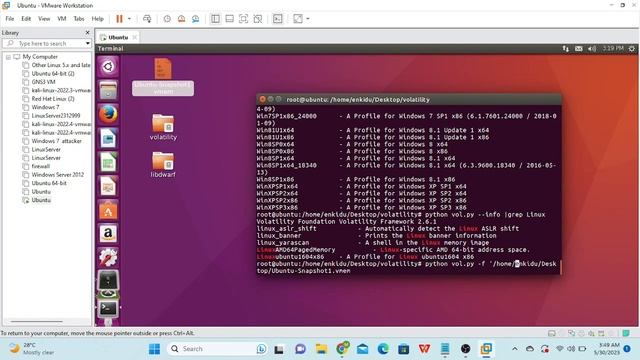This screenshot has width=640, height=360.
Task: Open the View menu
Action: tap(44, 19)
